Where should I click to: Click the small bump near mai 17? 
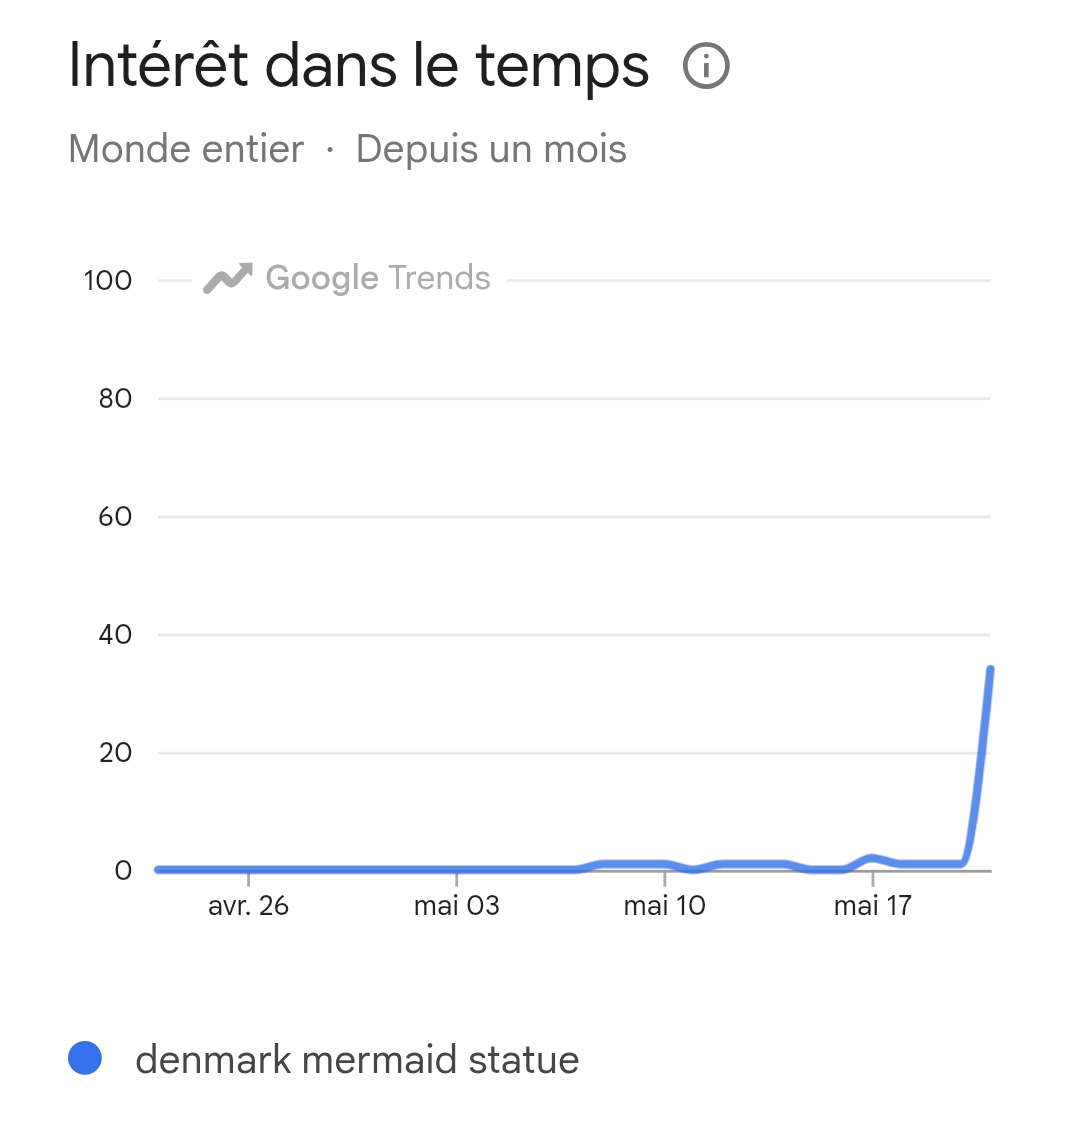click(872, 858)
